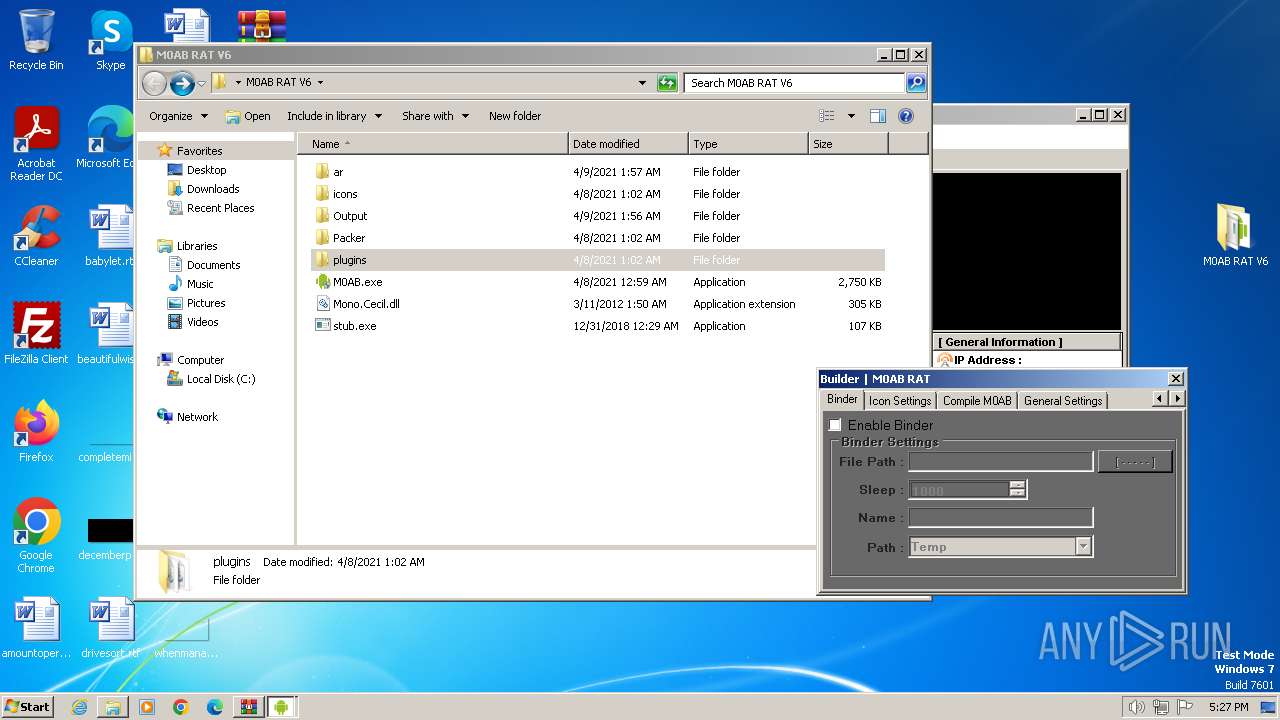
Task: Open the Recycle Bin desktop icon
Action: point(36,40)
